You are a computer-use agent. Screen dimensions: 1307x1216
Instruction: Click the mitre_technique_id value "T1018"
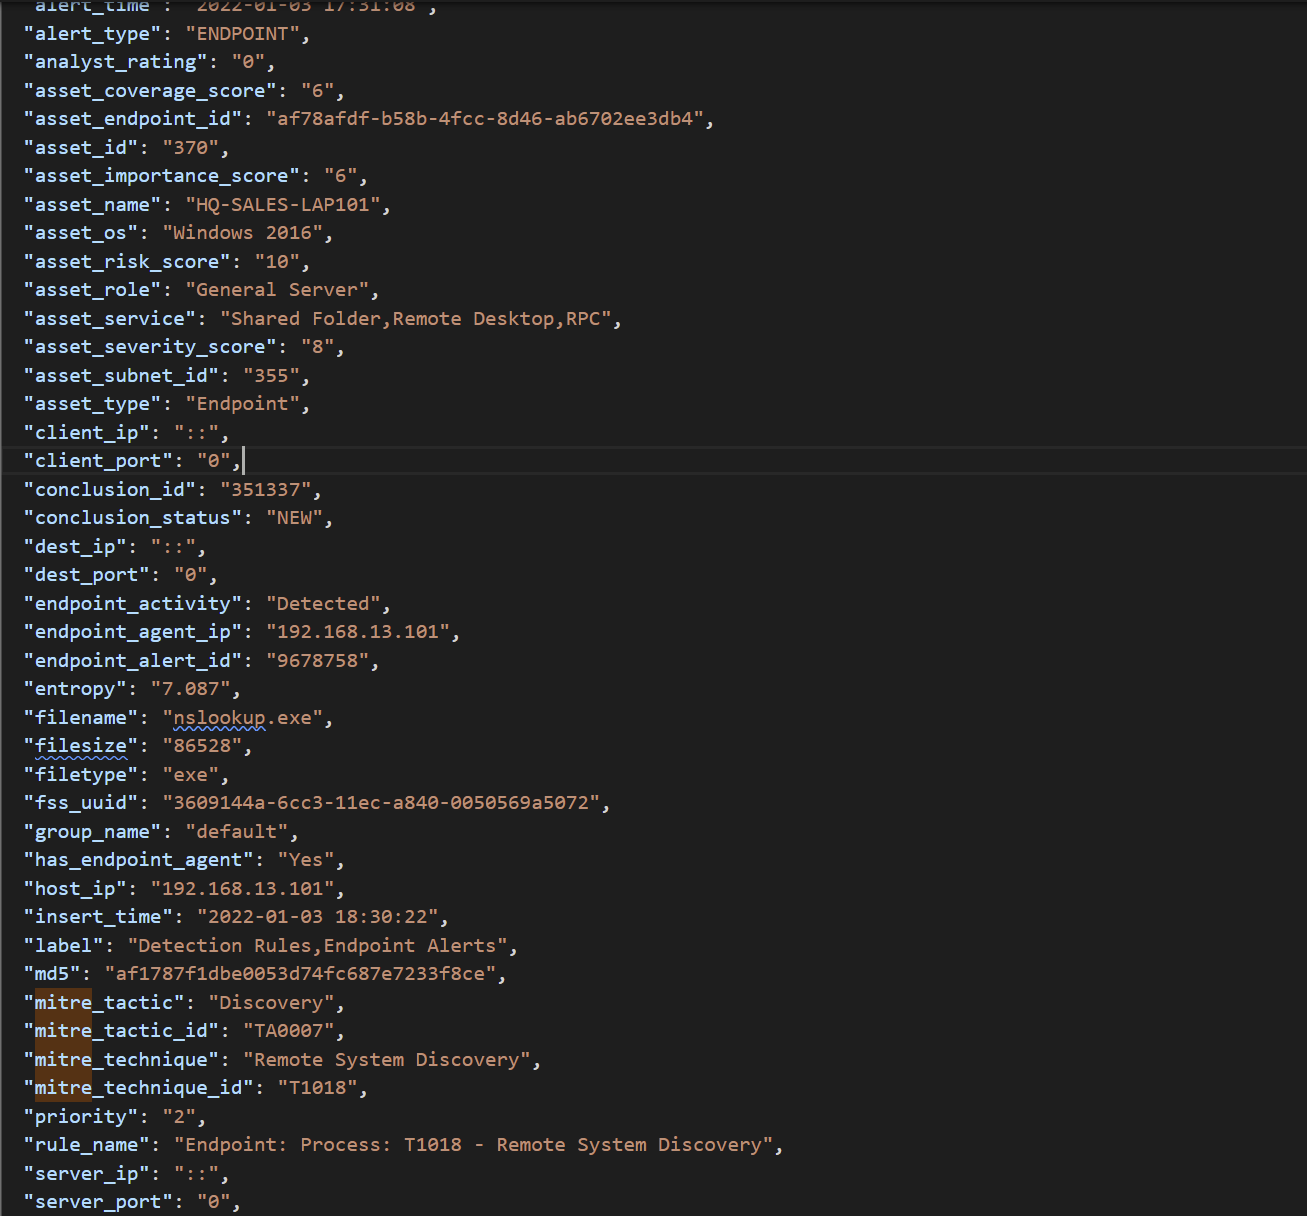tap(317, 1088)
